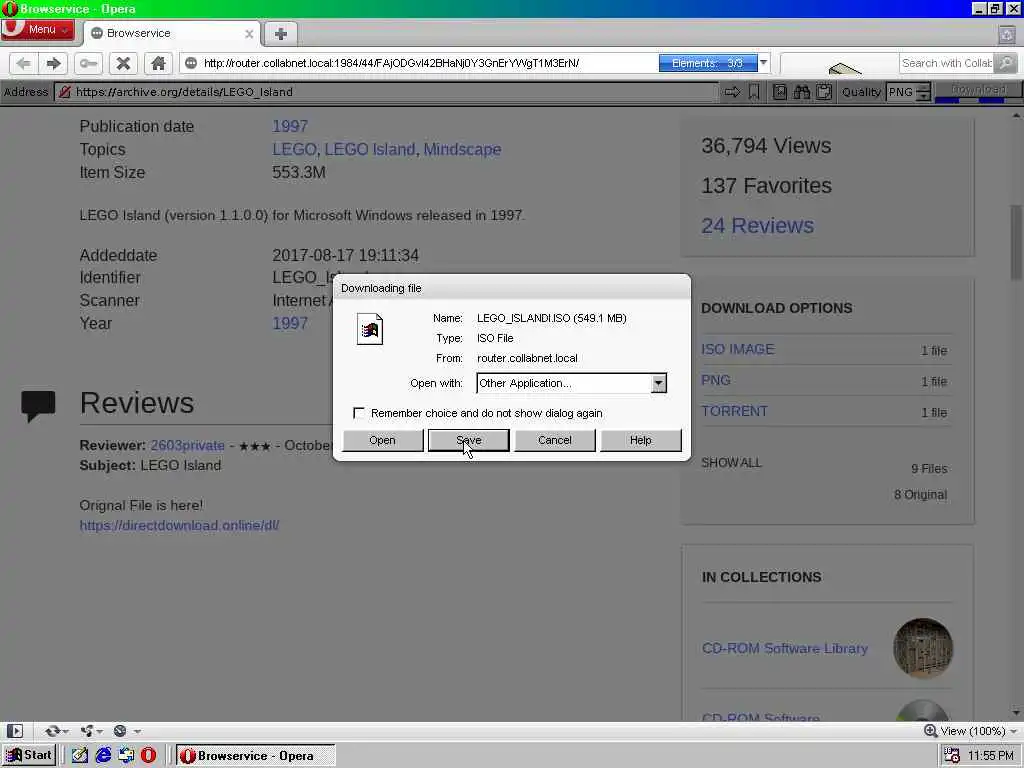Viewport: 1024px width, 768px height.
Task: Open the Windows Start menu
Action: click(x=29, y=756)
